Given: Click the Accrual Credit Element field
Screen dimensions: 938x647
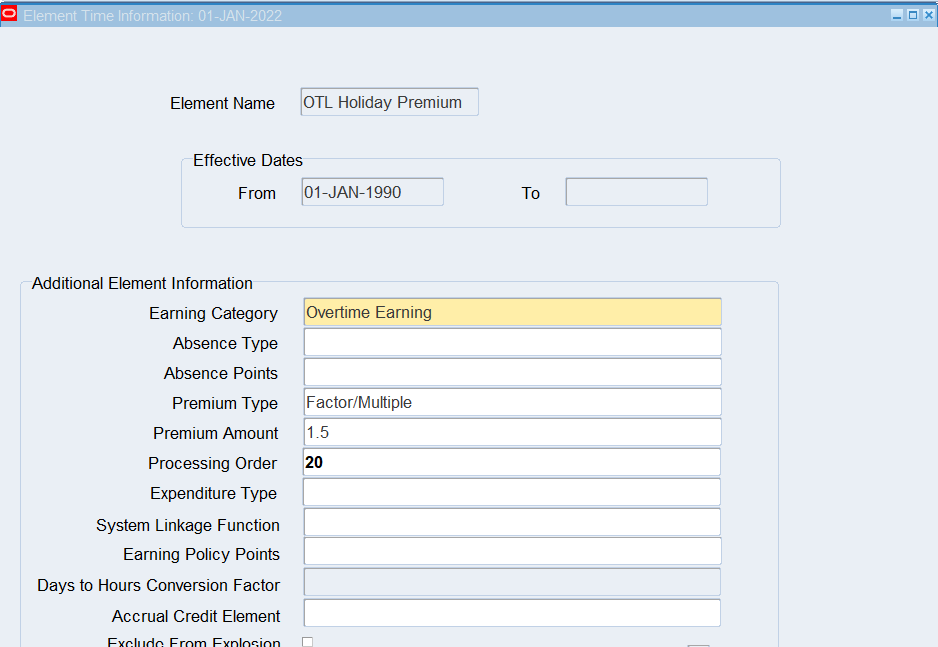Looking at the screenshot, I should pos(512,614).
